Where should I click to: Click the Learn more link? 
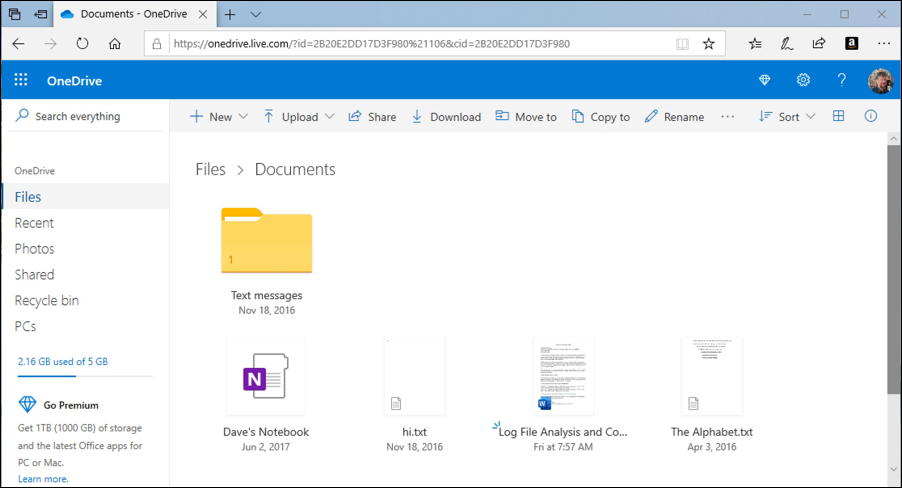[43, 479]
